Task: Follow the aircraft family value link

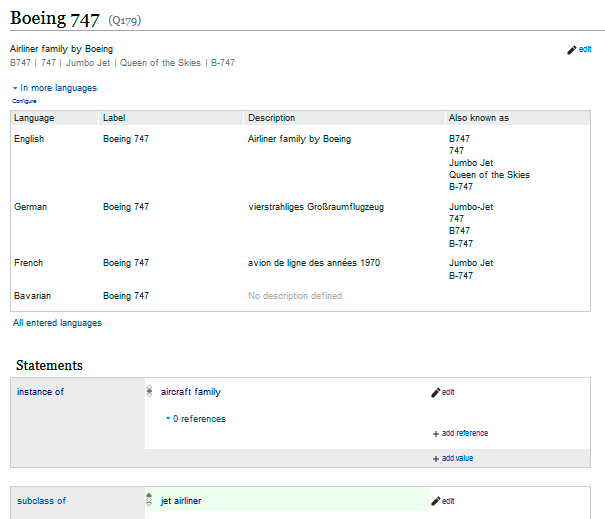Action: tap(191, 392)
